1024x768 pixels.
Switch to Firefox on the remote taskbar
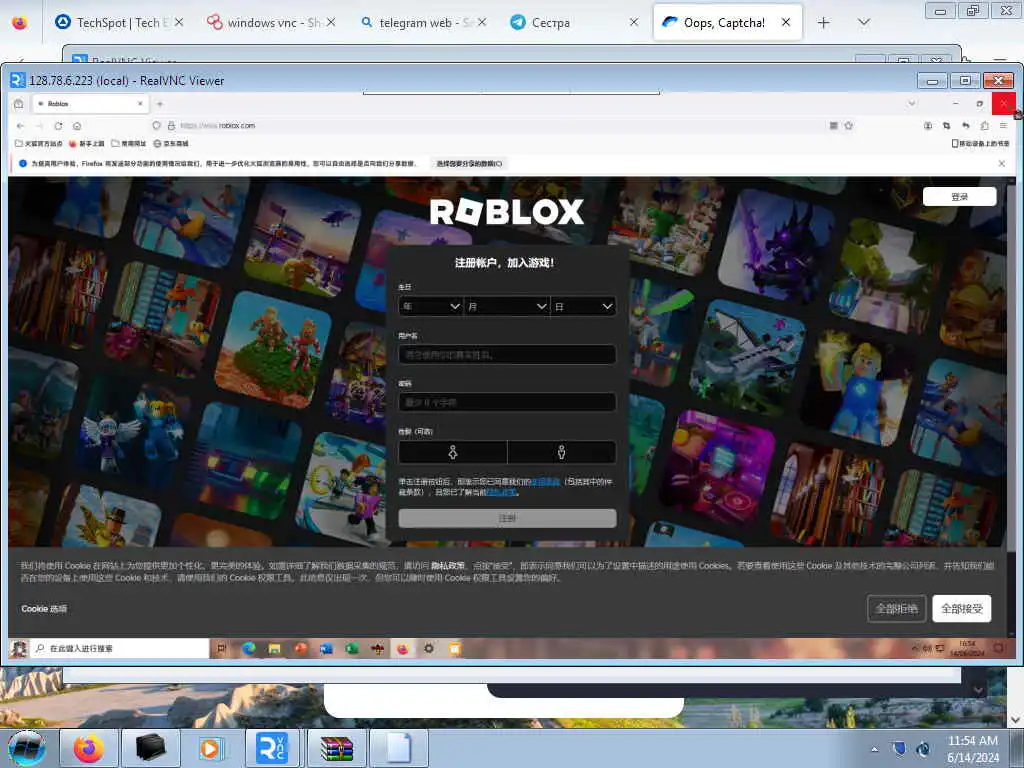coord(403,648)
